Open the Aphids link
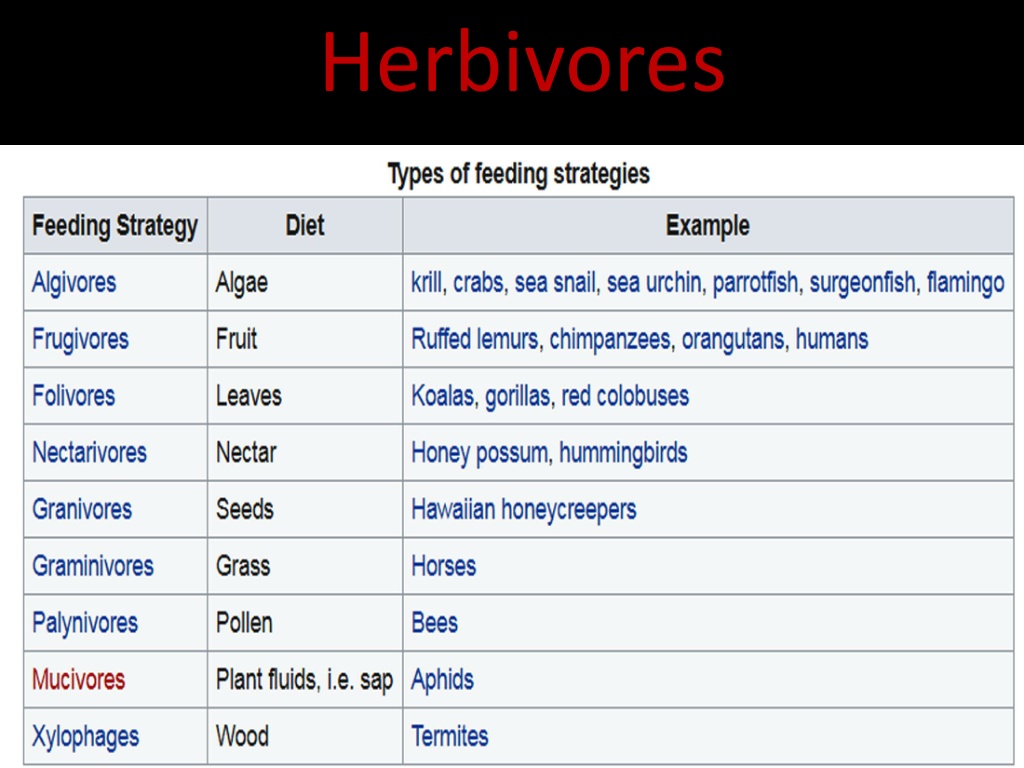This screenshot has width=1024, height=768. (x=442, y=680)
